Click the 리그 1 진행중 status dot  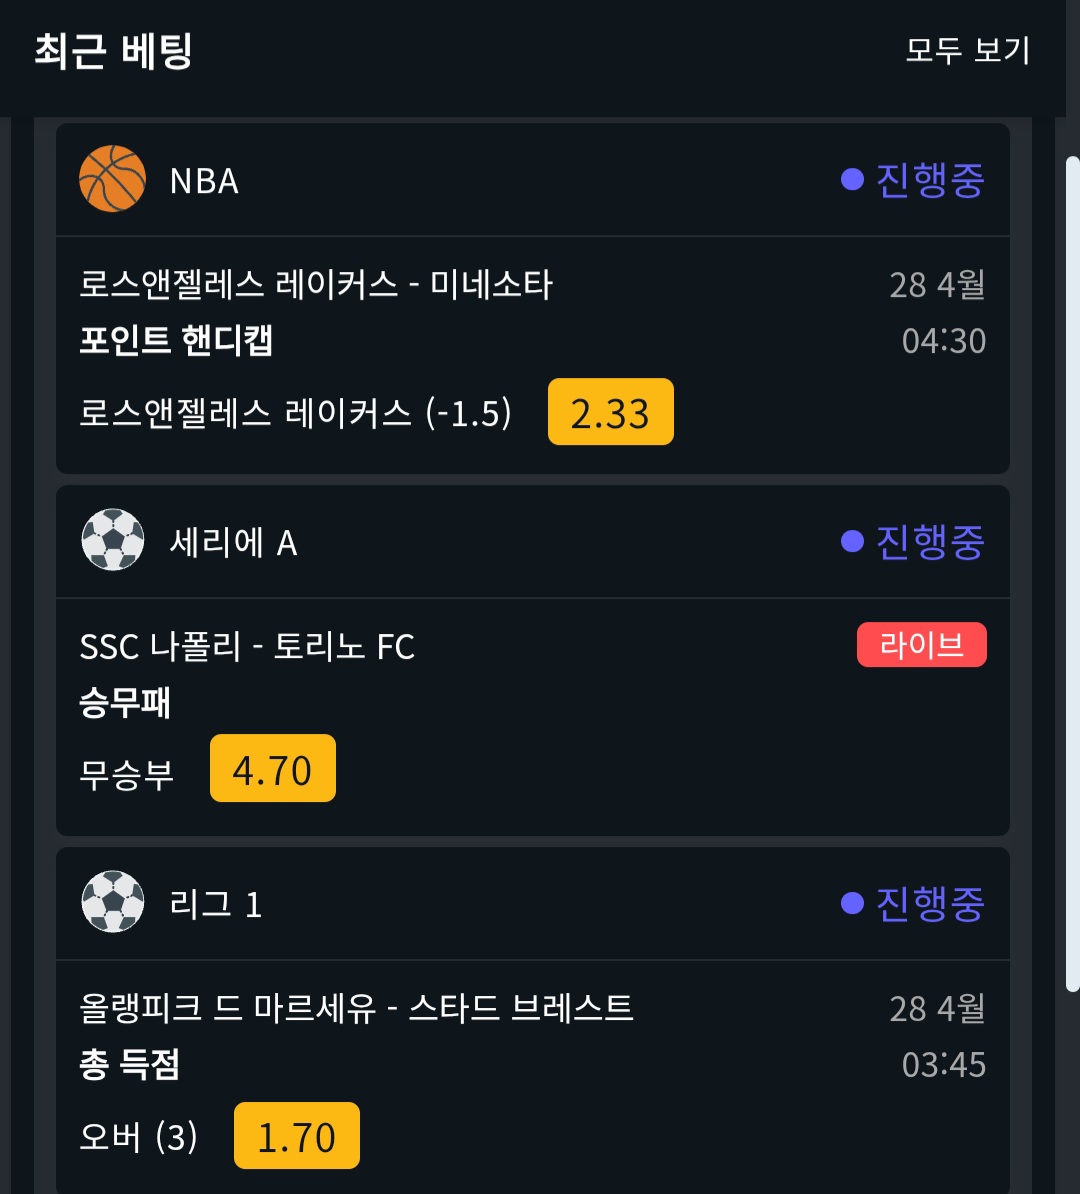[x=852, y=904]
